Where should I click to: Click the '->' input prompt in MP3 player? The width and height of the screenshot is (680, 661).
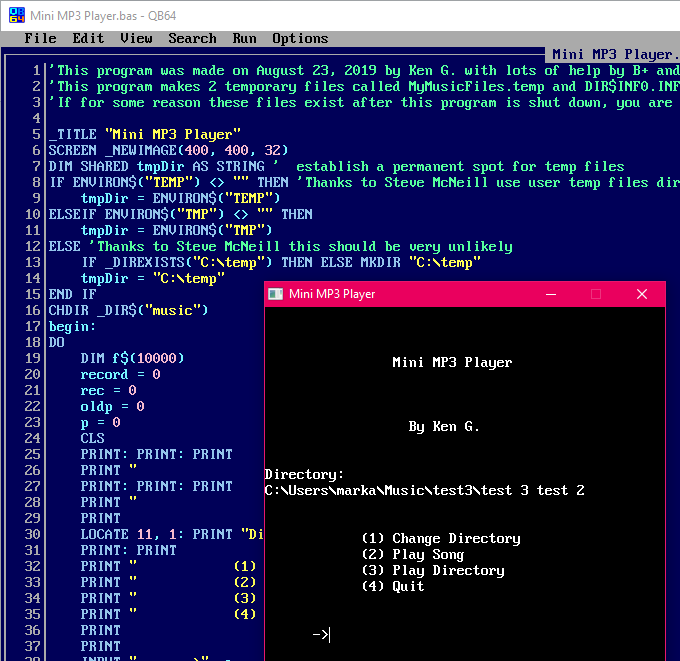[321, 635]
